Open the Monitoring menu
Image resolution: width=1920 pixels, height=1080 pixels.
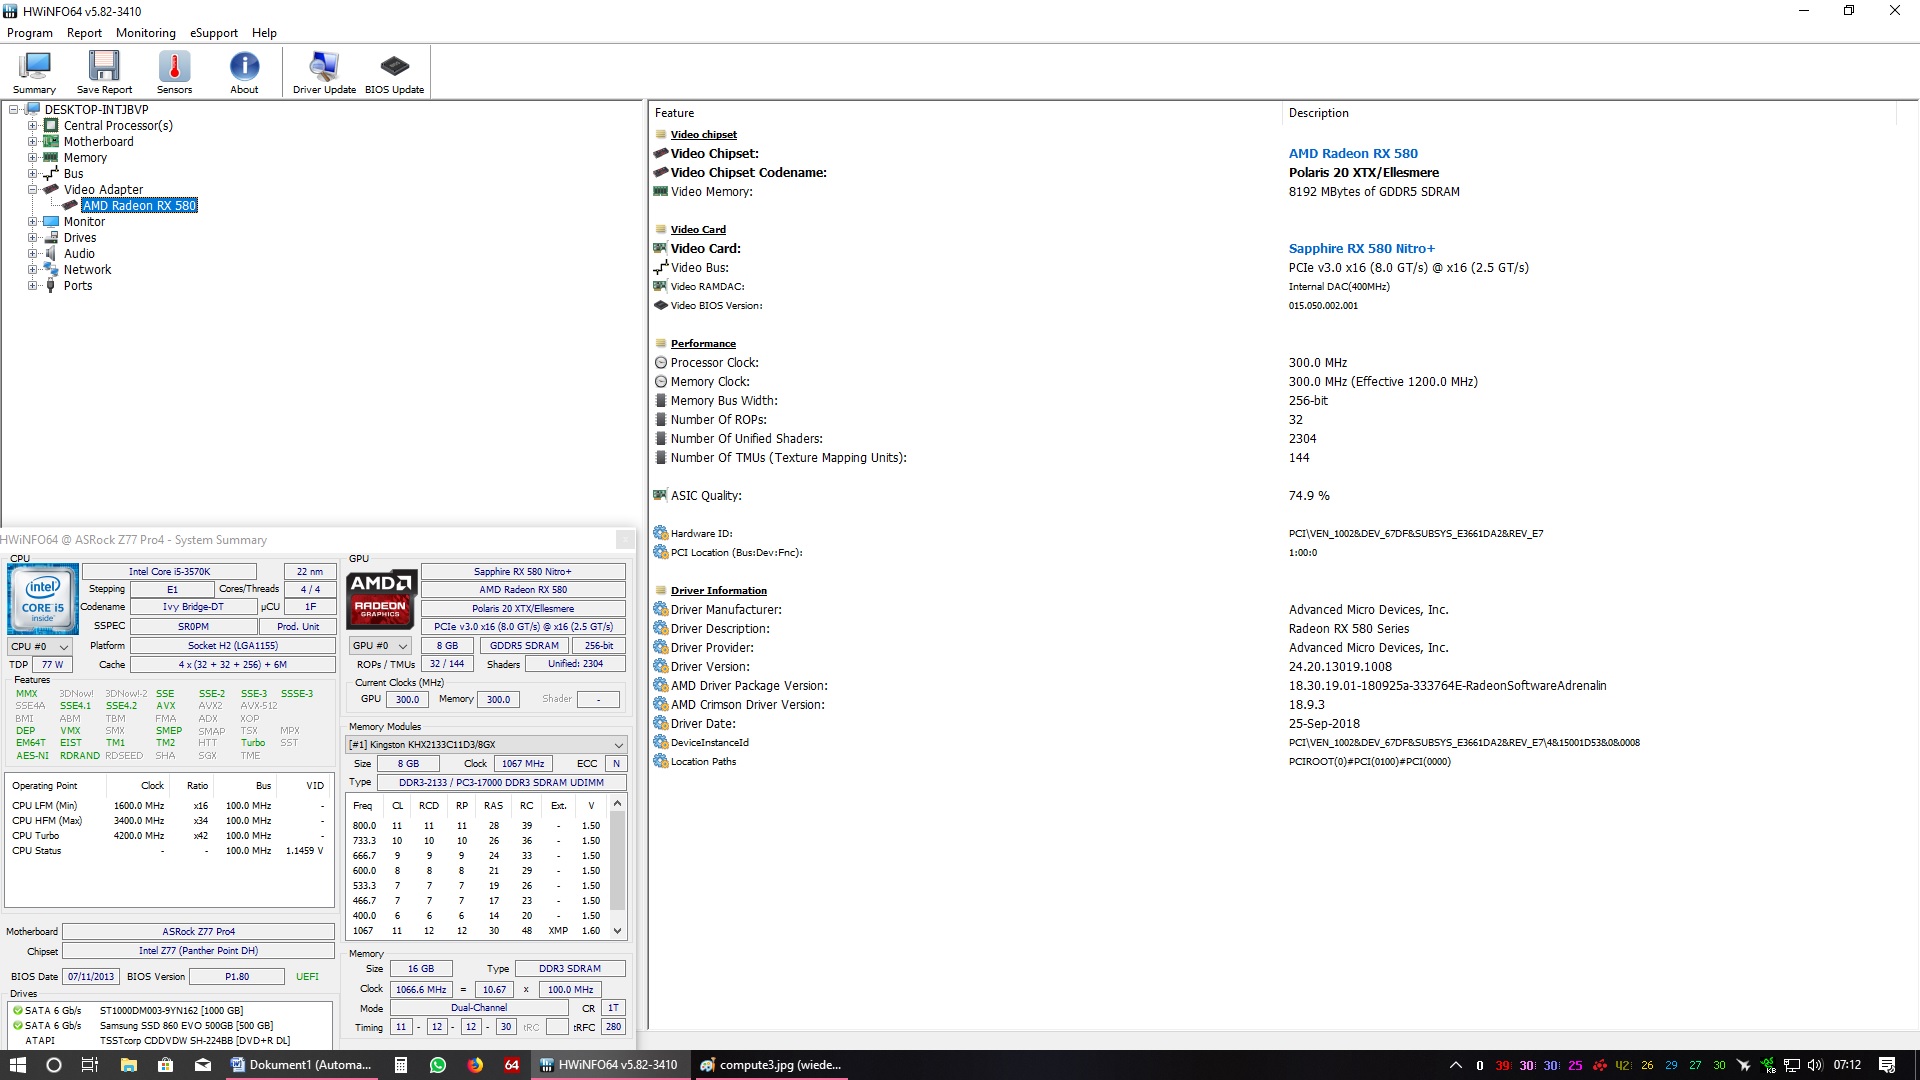pyautogui.click(x=145, y=33)
